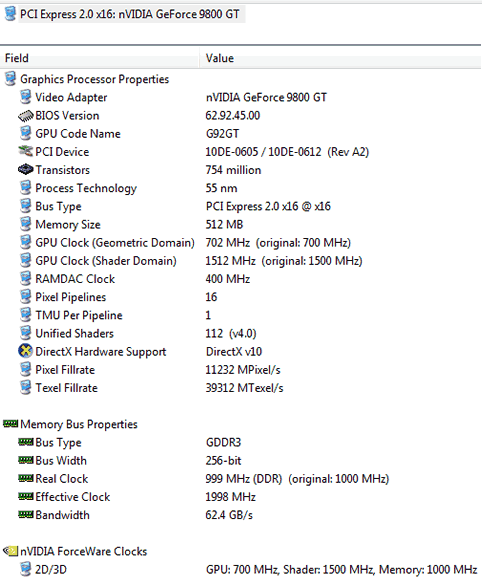Click the nVIDIA ForceWare Clocks logo icon
The height and width of the screenshot is (586, 482).
coord(10,551)
